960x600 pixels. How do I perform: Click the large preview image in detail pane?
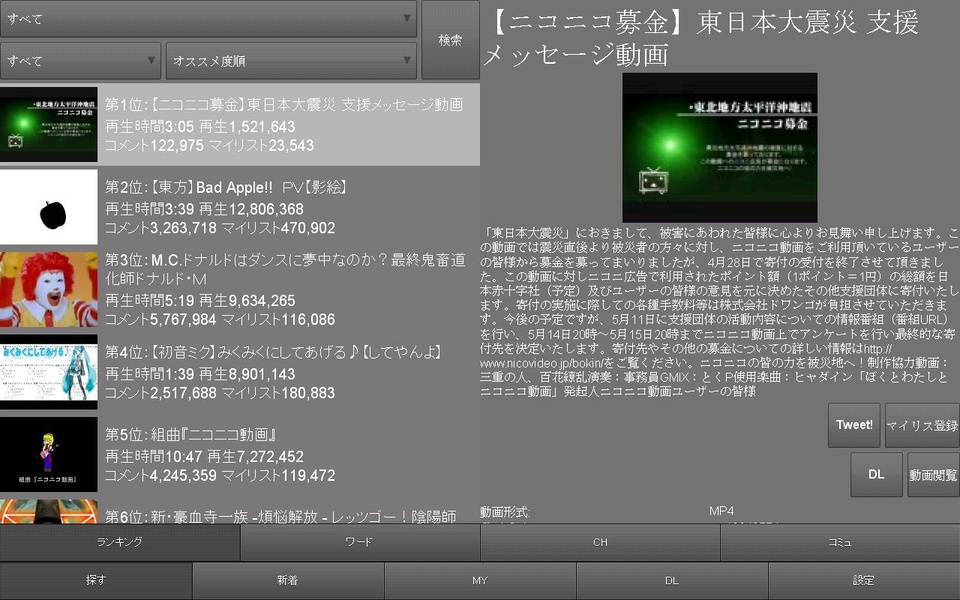tap(720, 148)
